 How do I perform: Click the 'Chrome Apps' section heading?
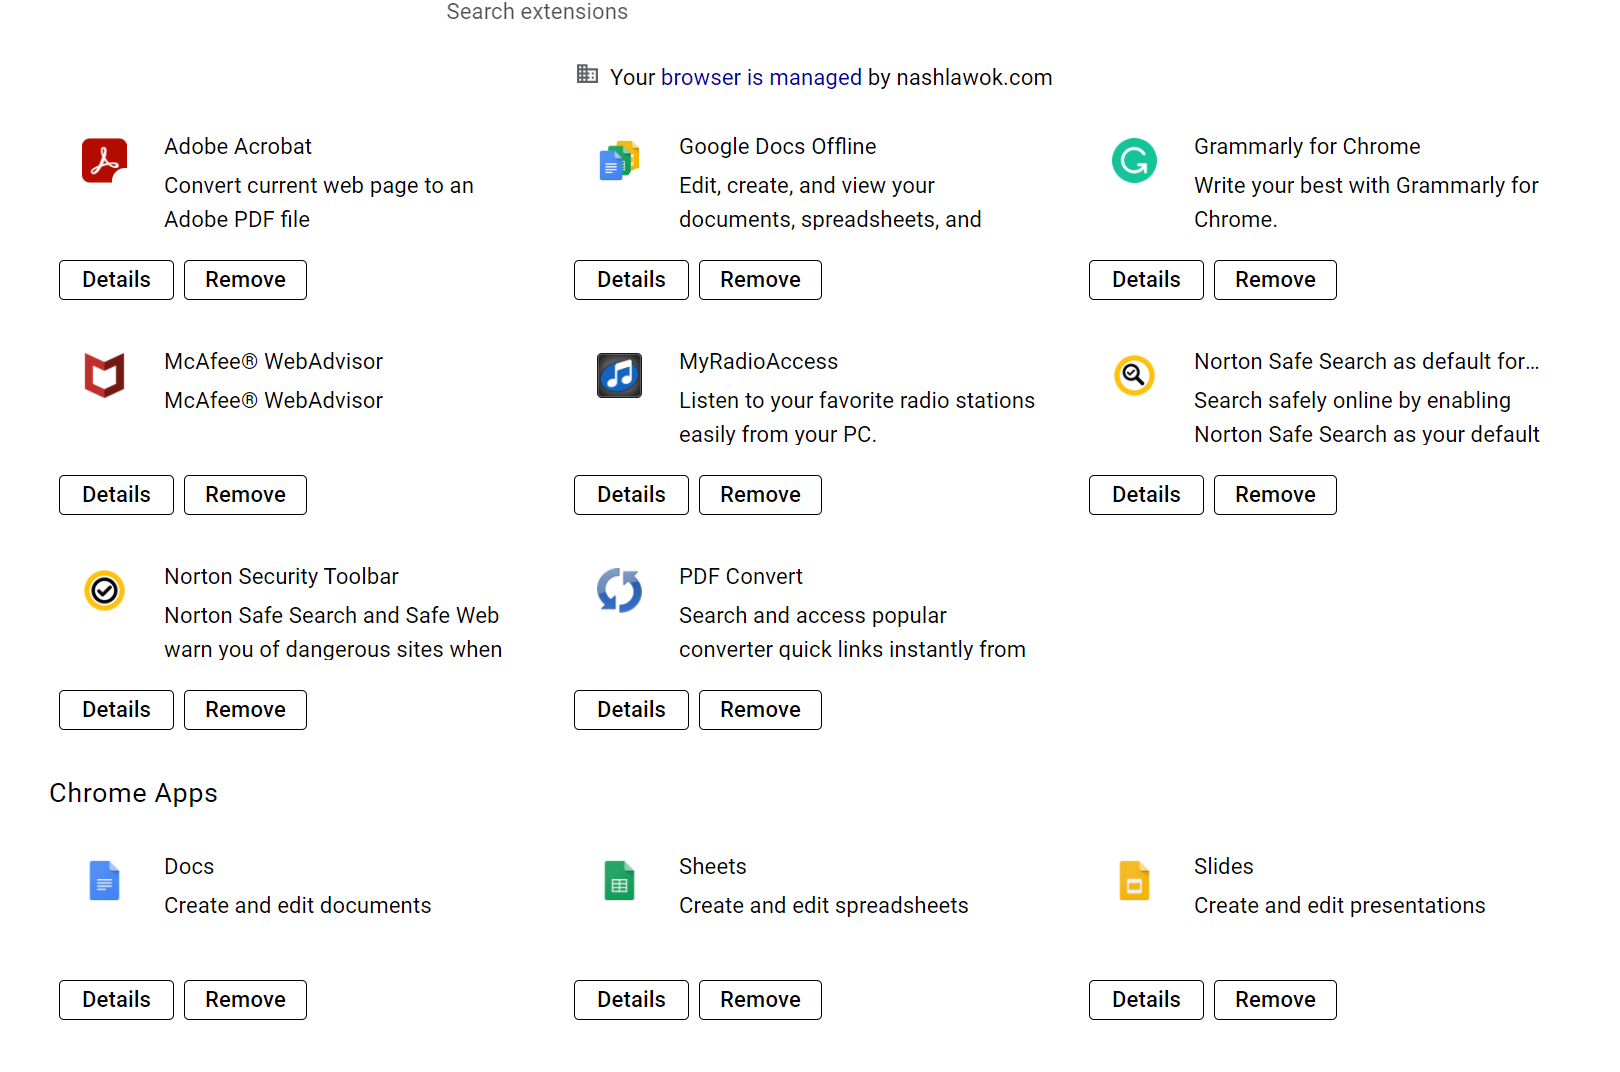pos(133,793)
